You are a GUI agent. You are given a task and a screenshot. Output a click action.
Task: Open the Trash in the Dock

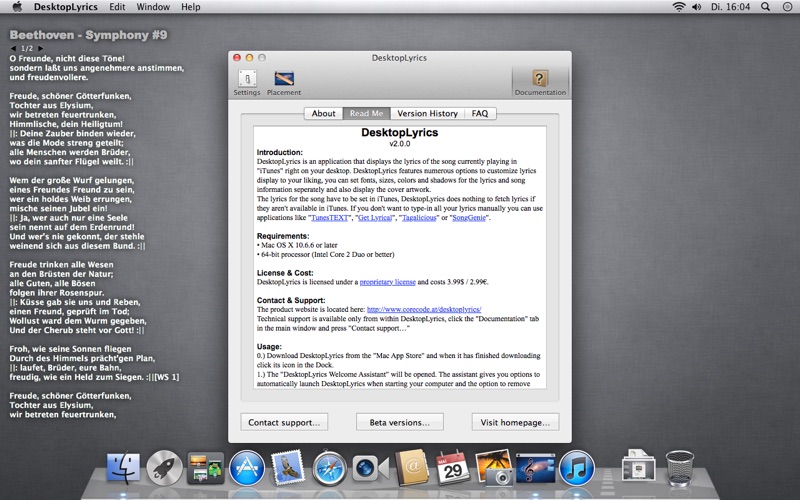pyautogui.click(x=680, y=467)
